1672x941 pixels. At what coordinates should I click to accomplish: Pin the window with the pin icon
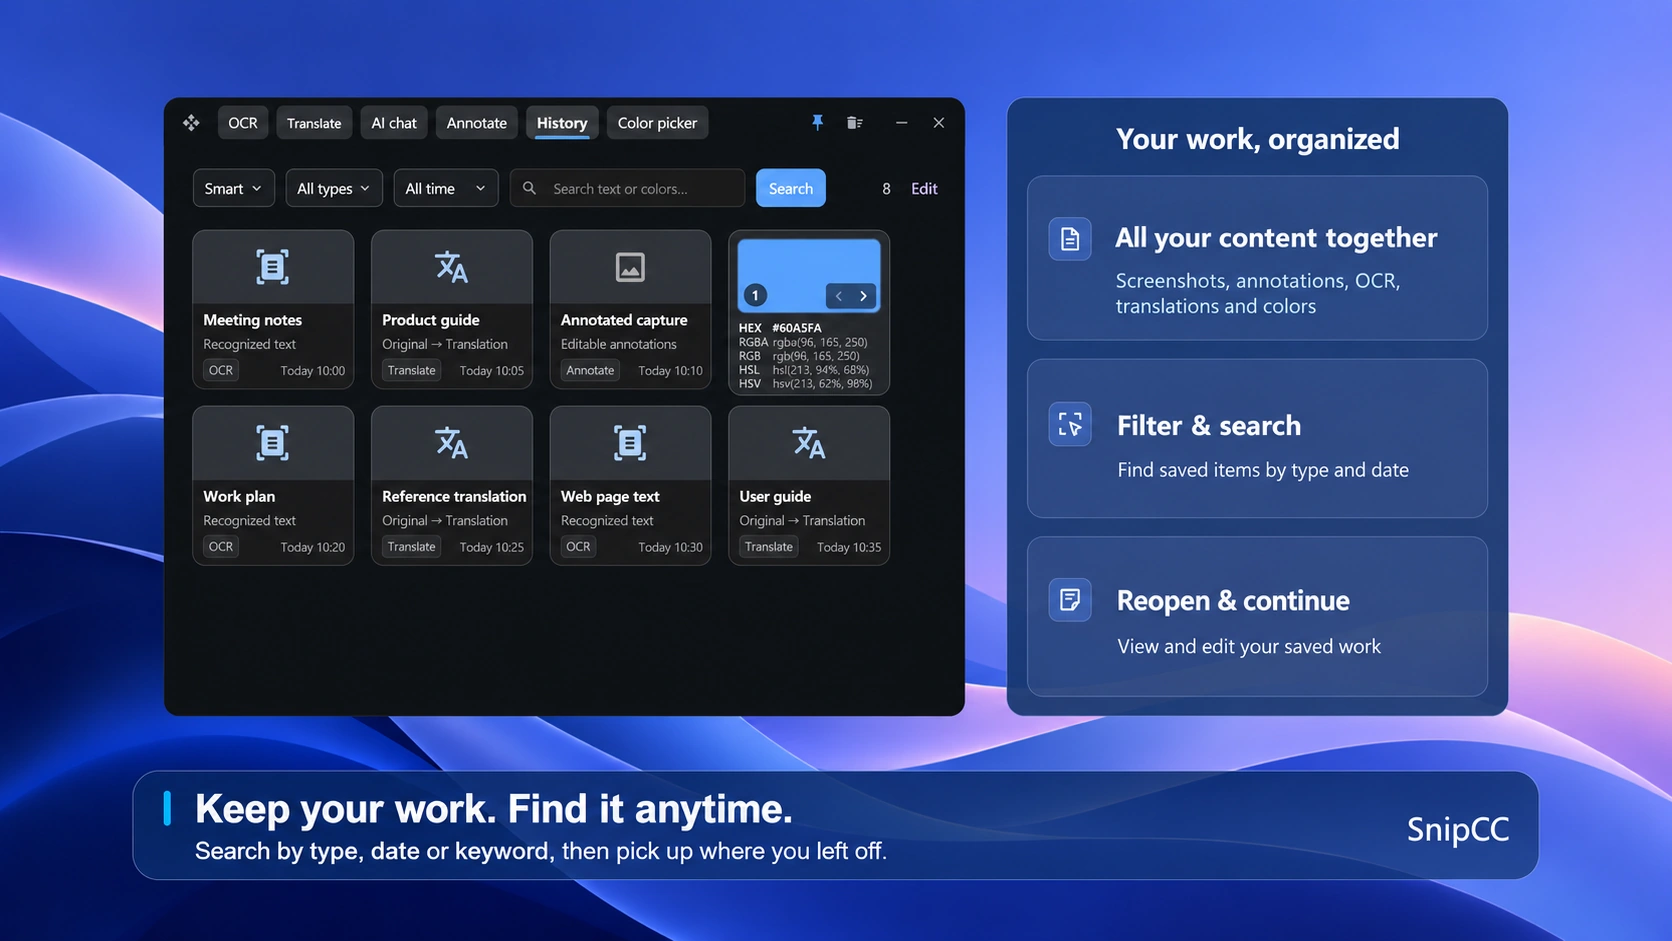coord(817,122)
